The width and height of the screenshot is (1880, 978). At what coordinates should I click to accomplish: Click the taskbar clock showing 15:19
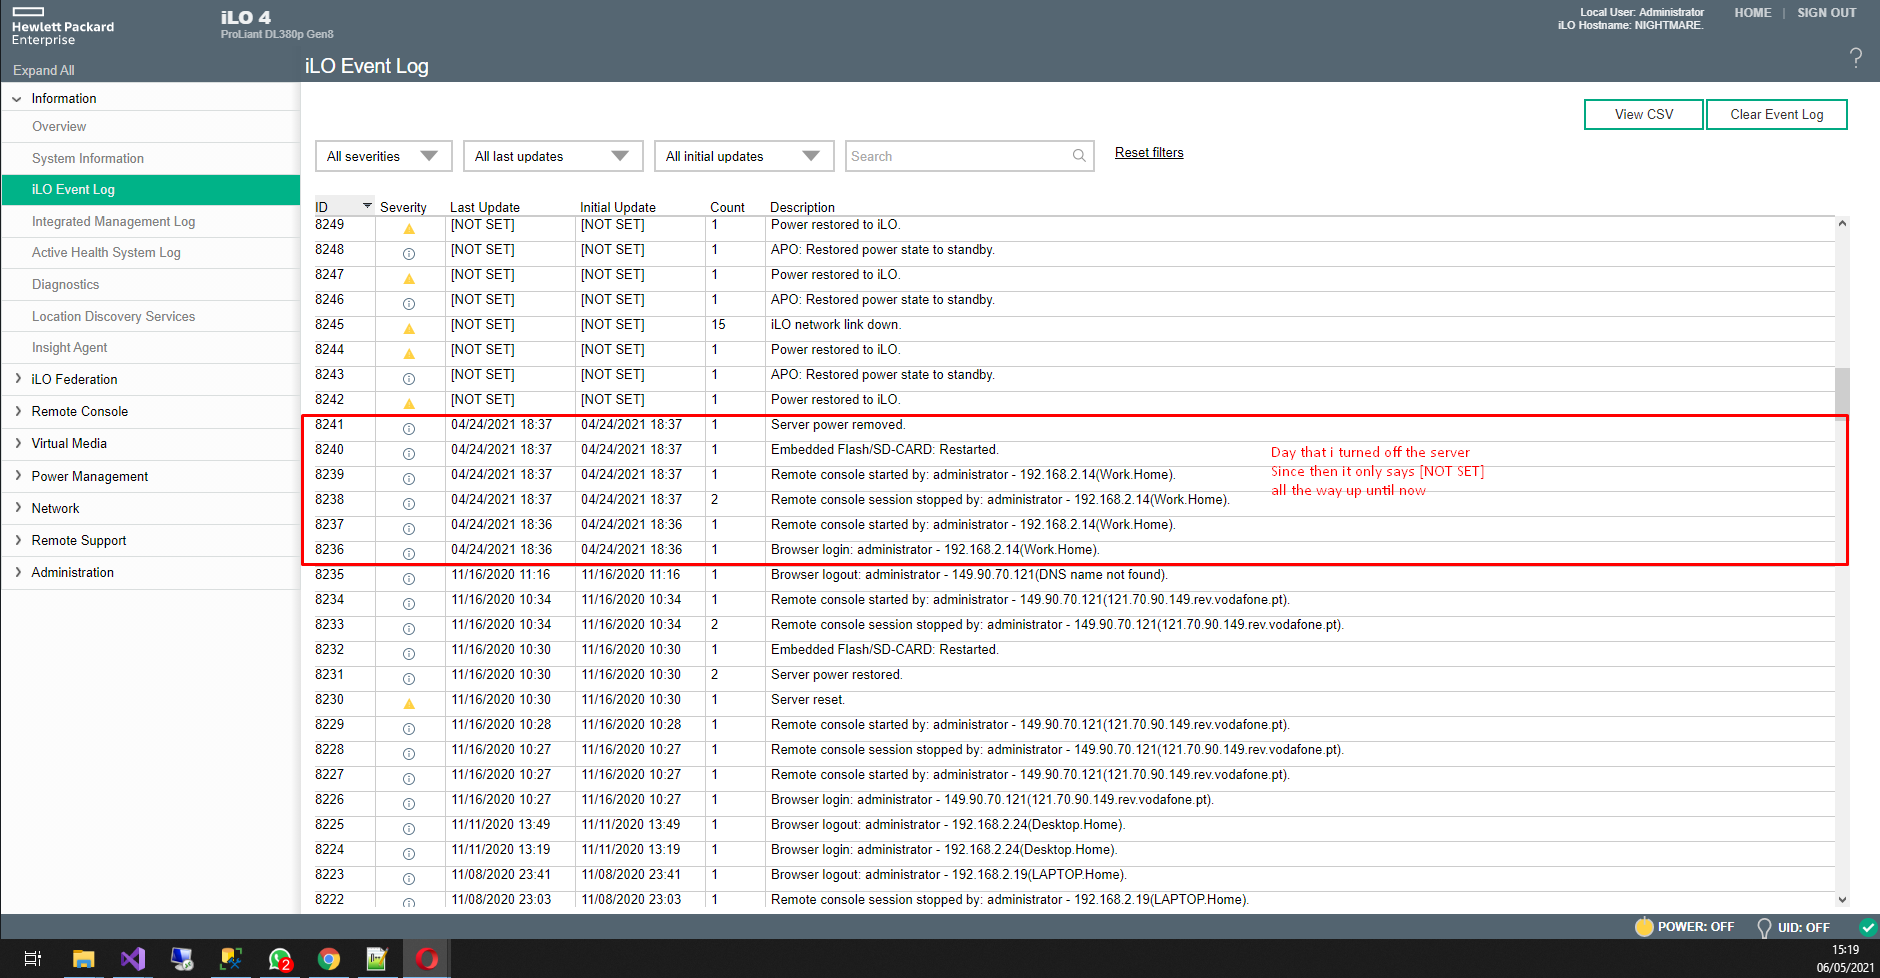1845,950
